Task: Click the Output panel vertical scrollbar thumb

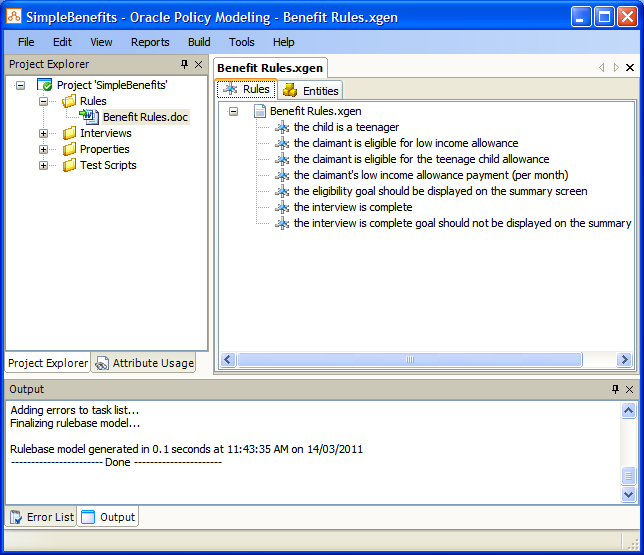Action: coord(628,476)
